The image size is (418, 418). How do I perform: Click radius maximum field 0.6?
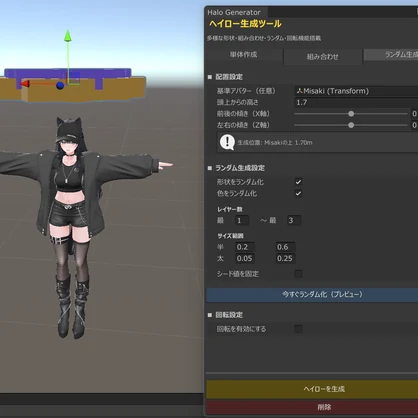pos(286,247)
